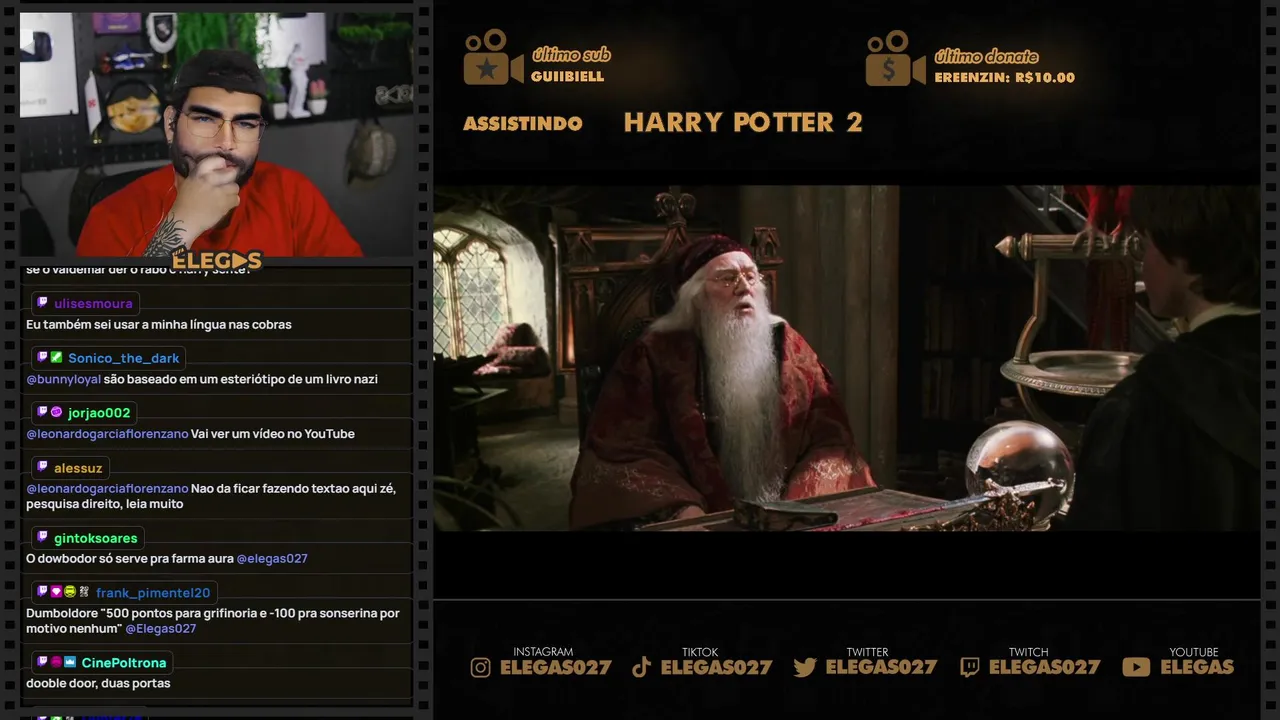1280x720 pixels.
Task: Click message 'Vai ver um vídeo no YouTube'
Action: pyautogui.click(x=273, y=434)
